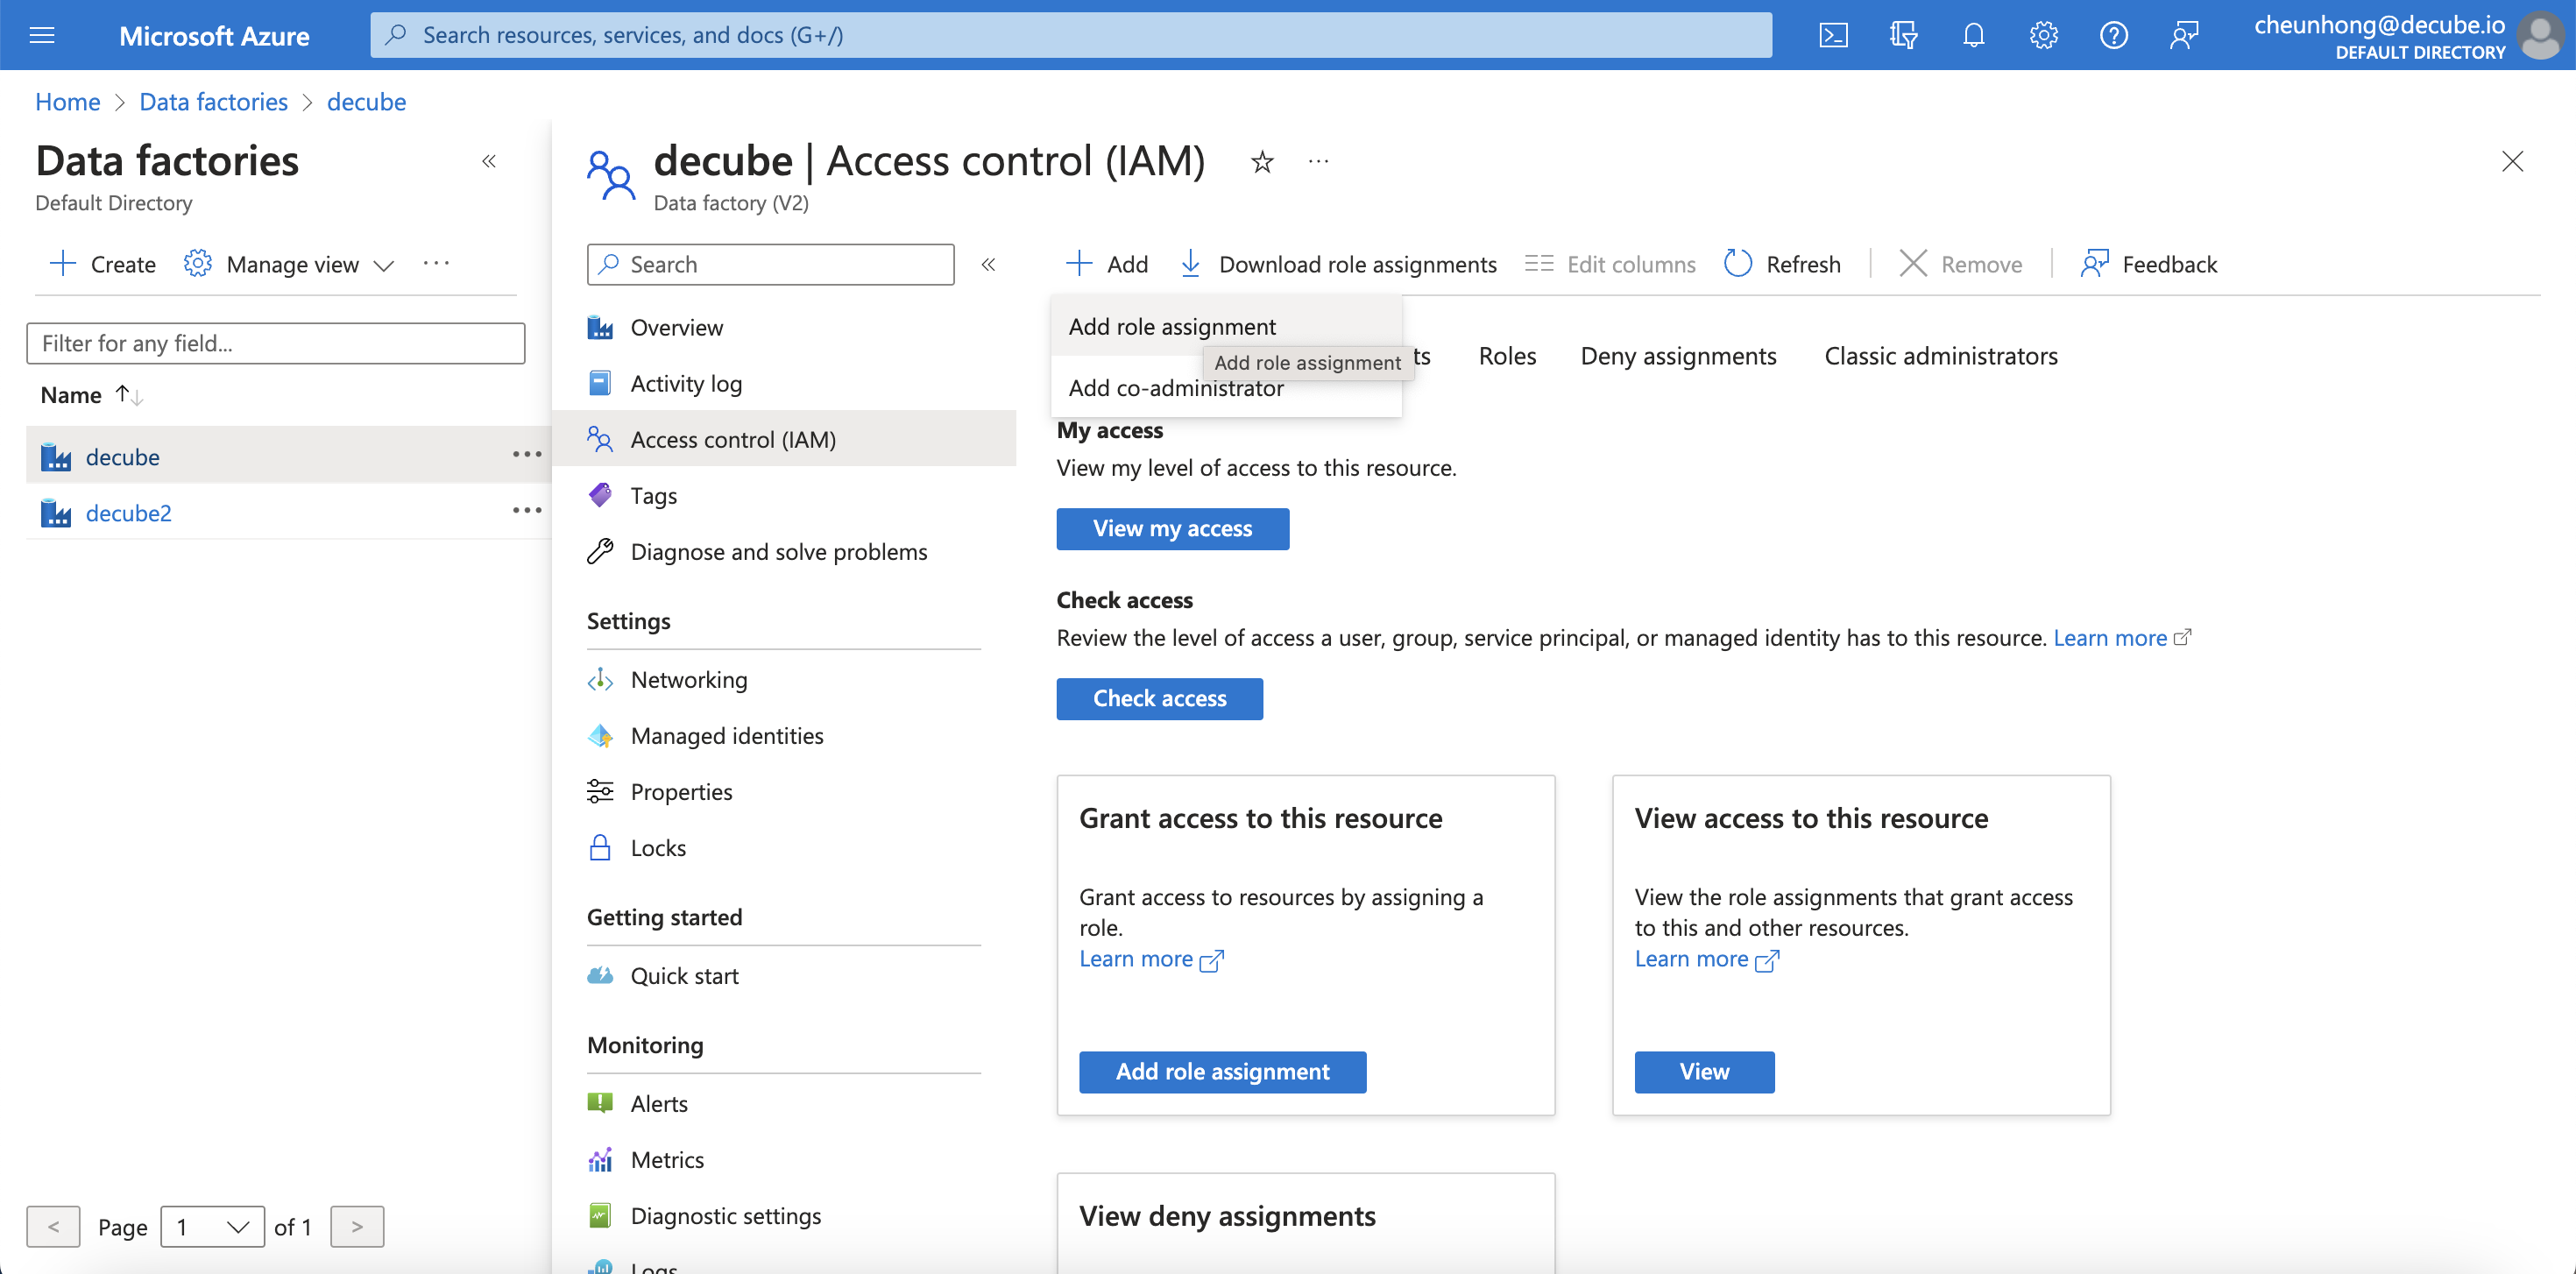Image resolution: width=2576 pixels, height=1274 pixels.
Task: Click View my access button
Action: pos(1172,528)
